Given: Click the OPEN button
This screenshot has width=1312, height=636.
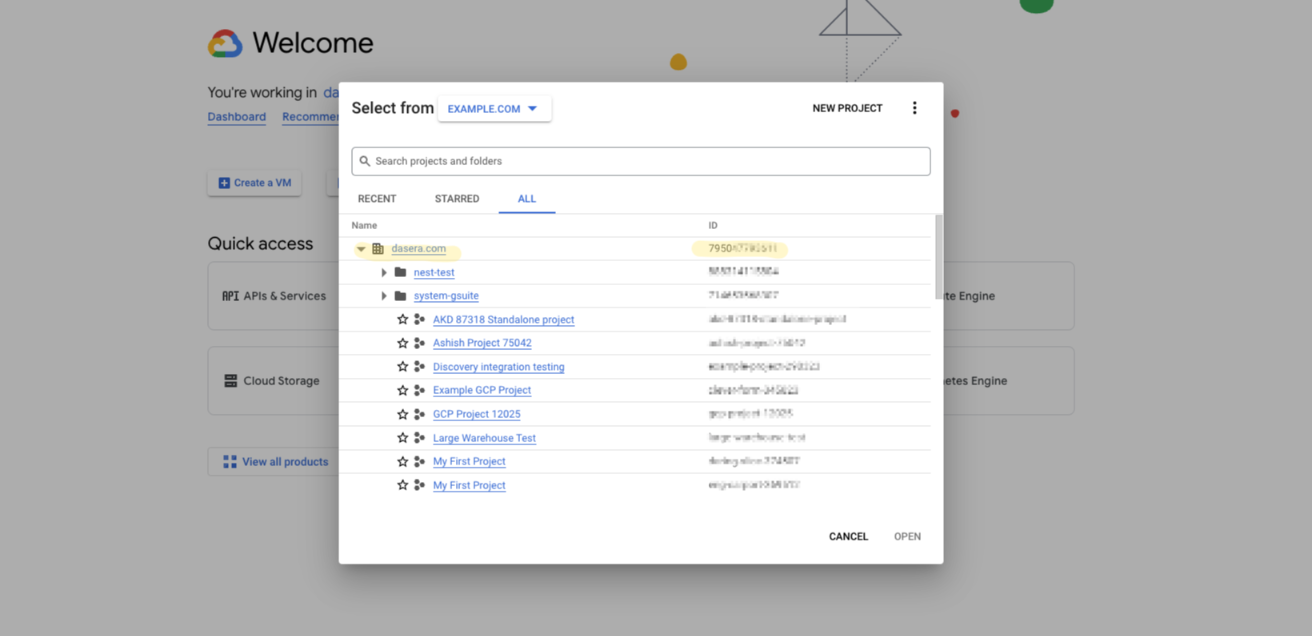Looking at the screenshot, I should coord(907,537).
